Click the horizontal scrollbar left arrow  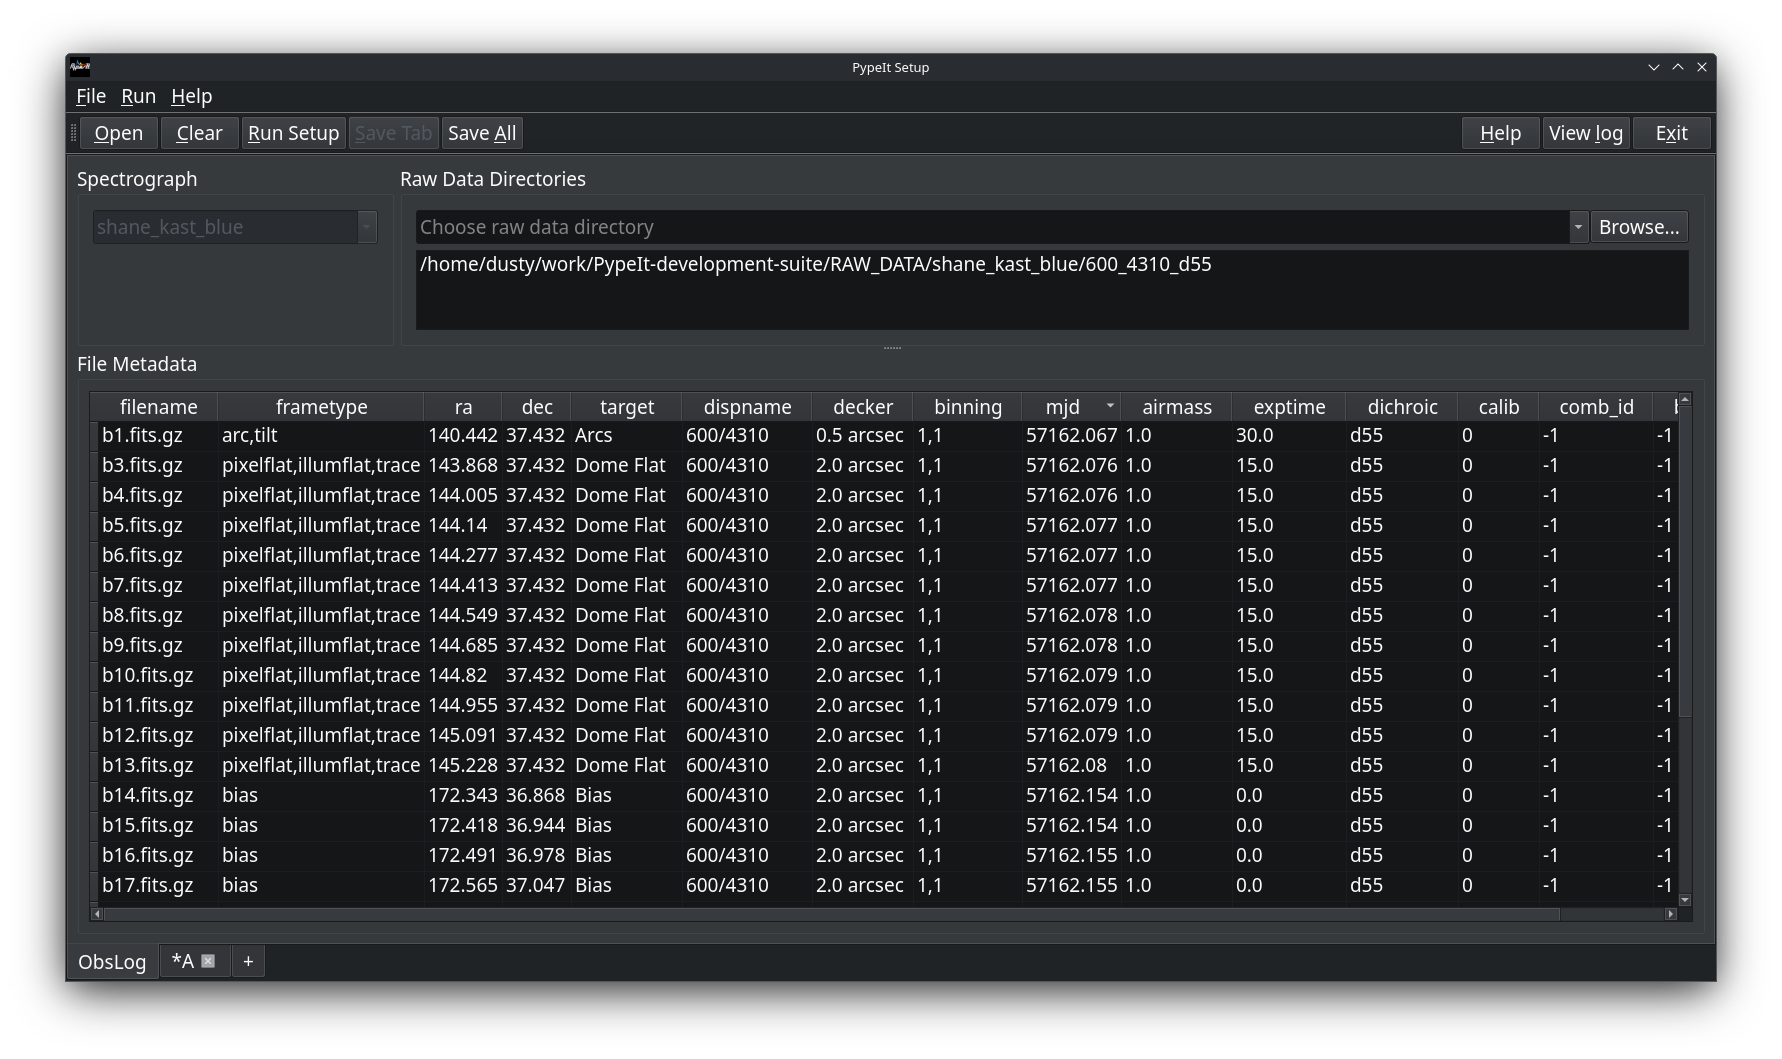[97, 914]
